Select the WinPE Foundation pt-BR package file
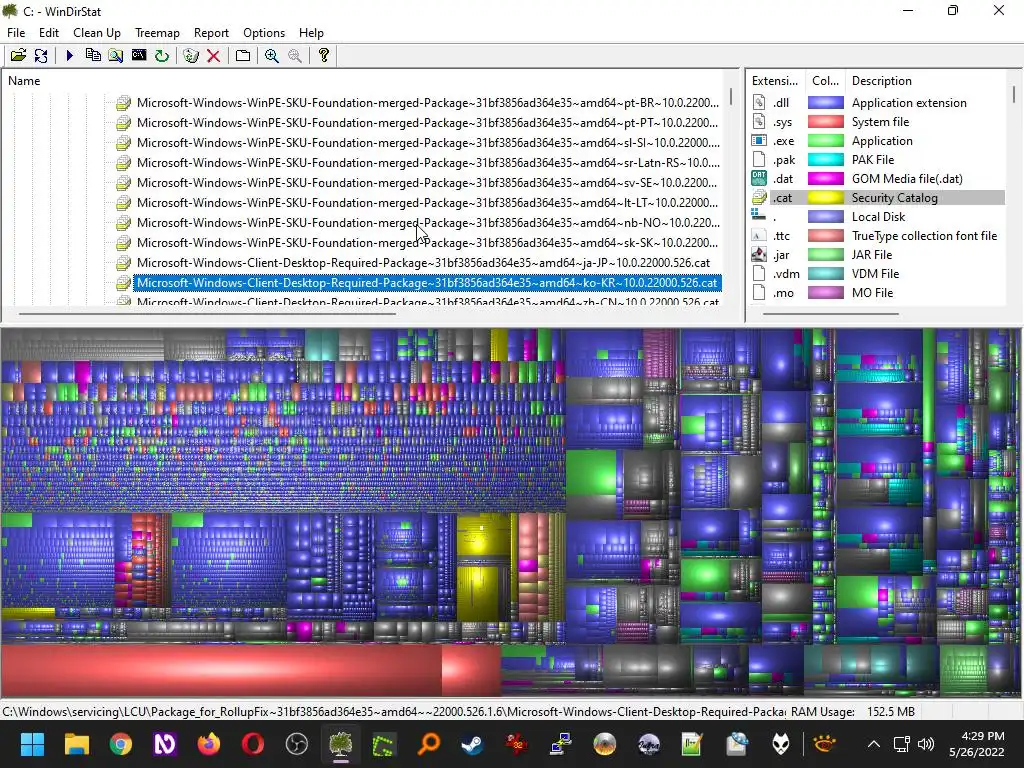 (428, 103)
